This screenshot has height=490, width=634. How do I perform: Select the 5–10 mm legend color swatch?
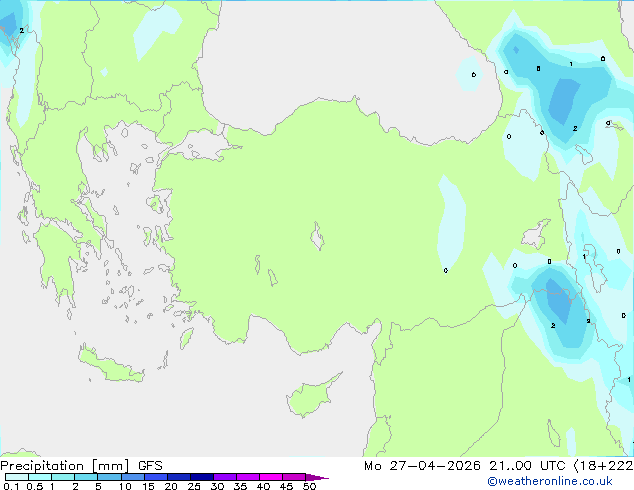pyautogui.click(x=109, y=477)
